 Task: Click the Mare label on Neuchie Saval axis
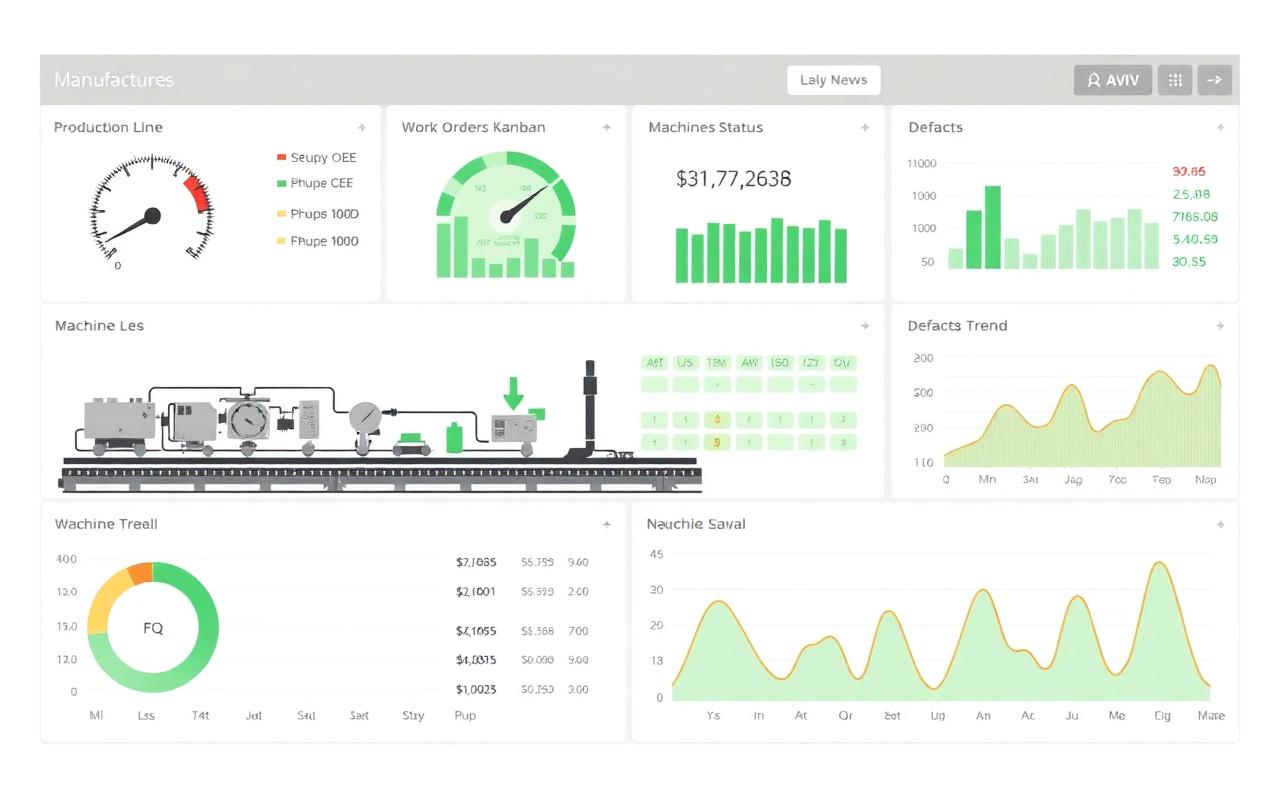tap(1210, 716)
